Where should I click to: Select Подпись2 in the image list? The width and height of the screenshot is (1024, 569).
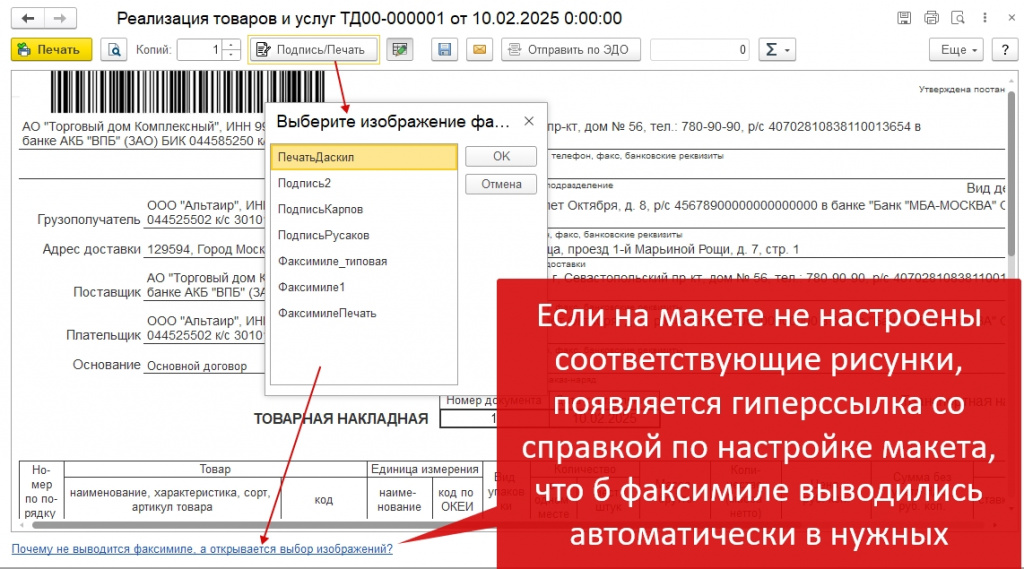coord(364,183)
